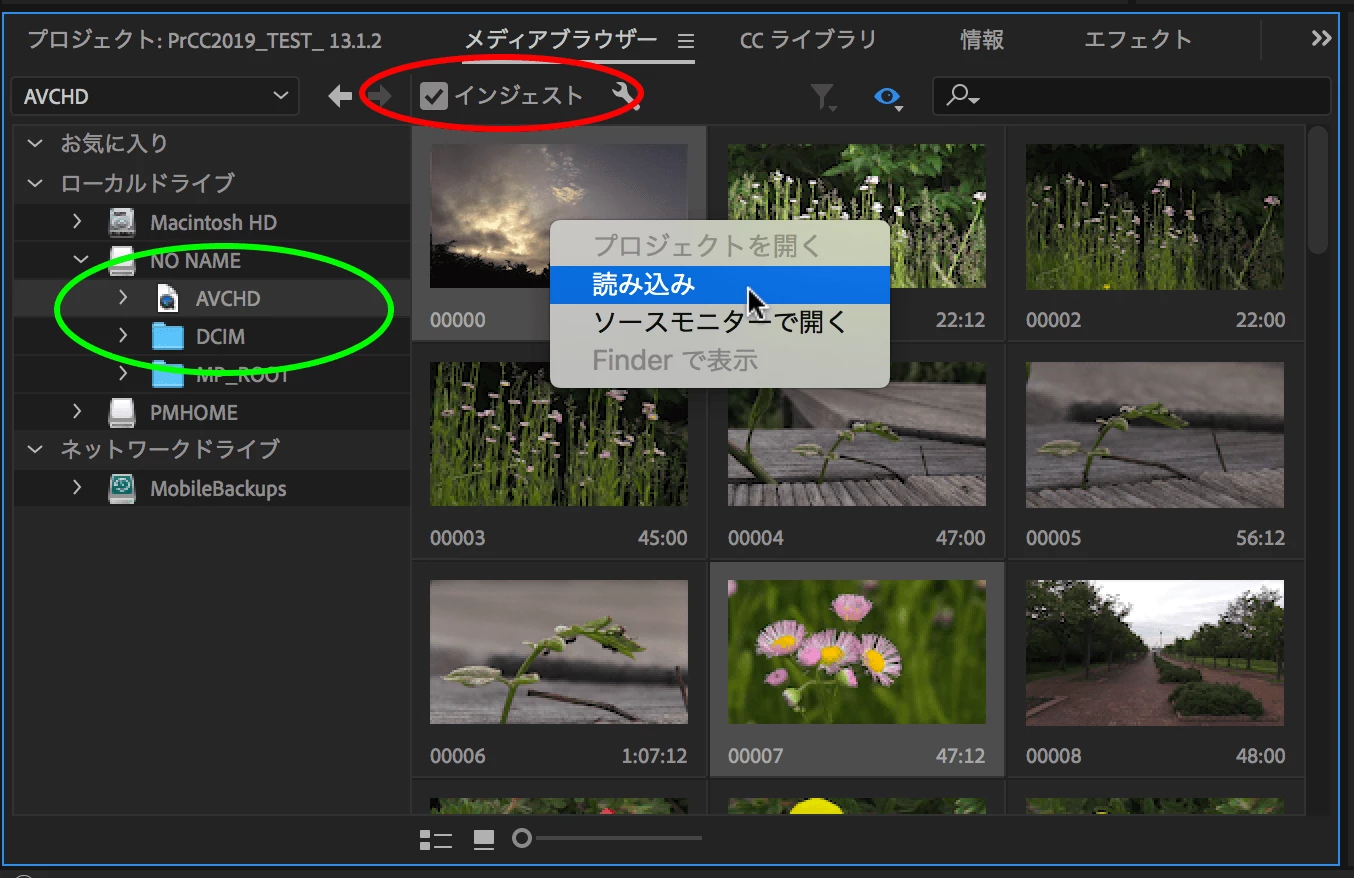
Task: Select the DCIM folder label
Action: [x=220, y=337]
